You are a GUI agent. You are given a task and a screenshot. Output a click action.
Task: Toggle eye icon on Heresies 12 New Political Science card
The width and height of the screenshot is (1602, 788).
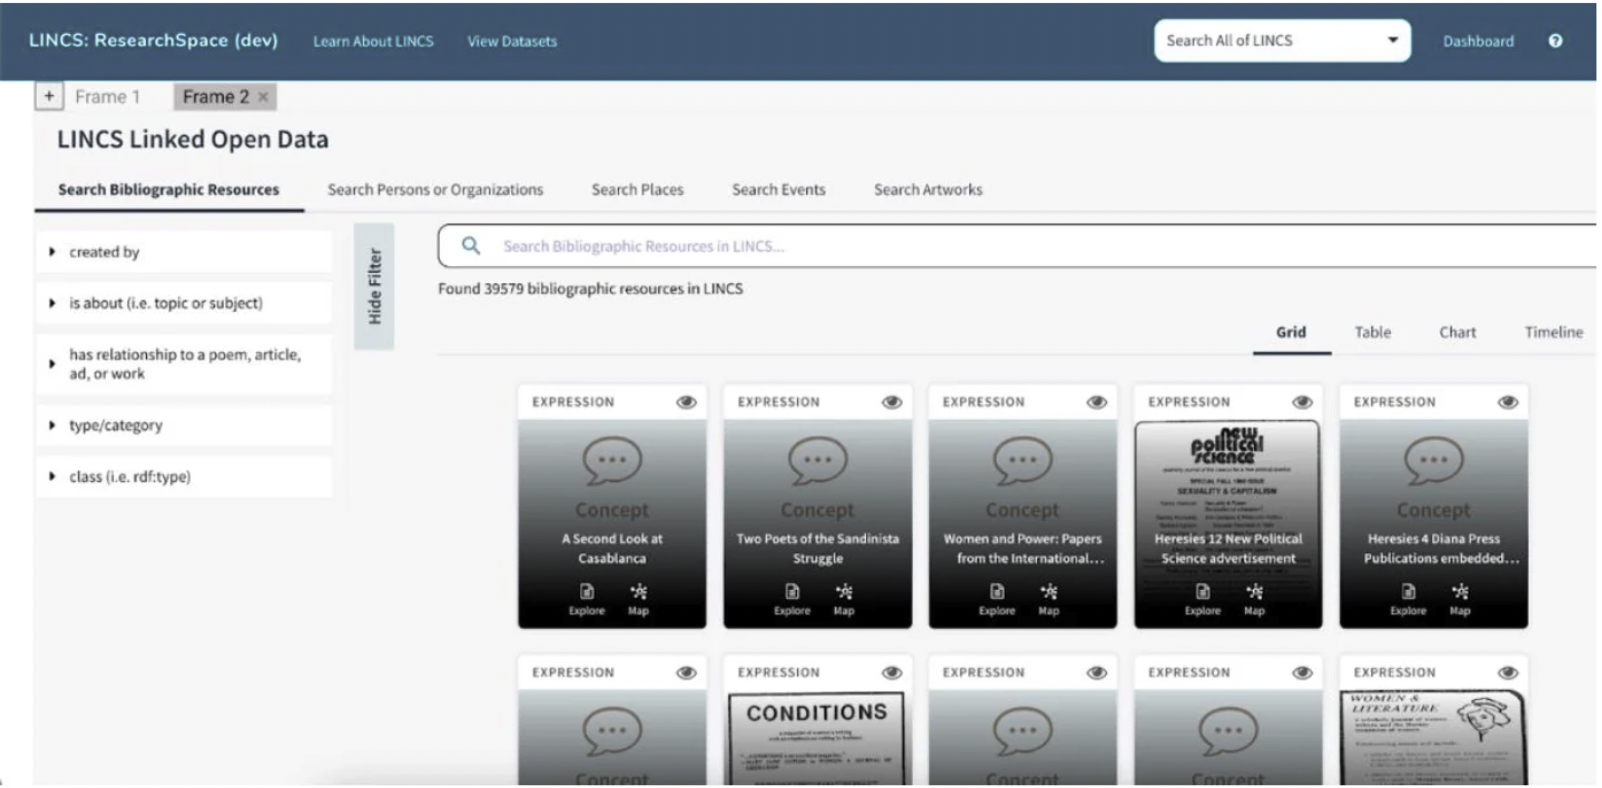click(x=1302, y=402)
